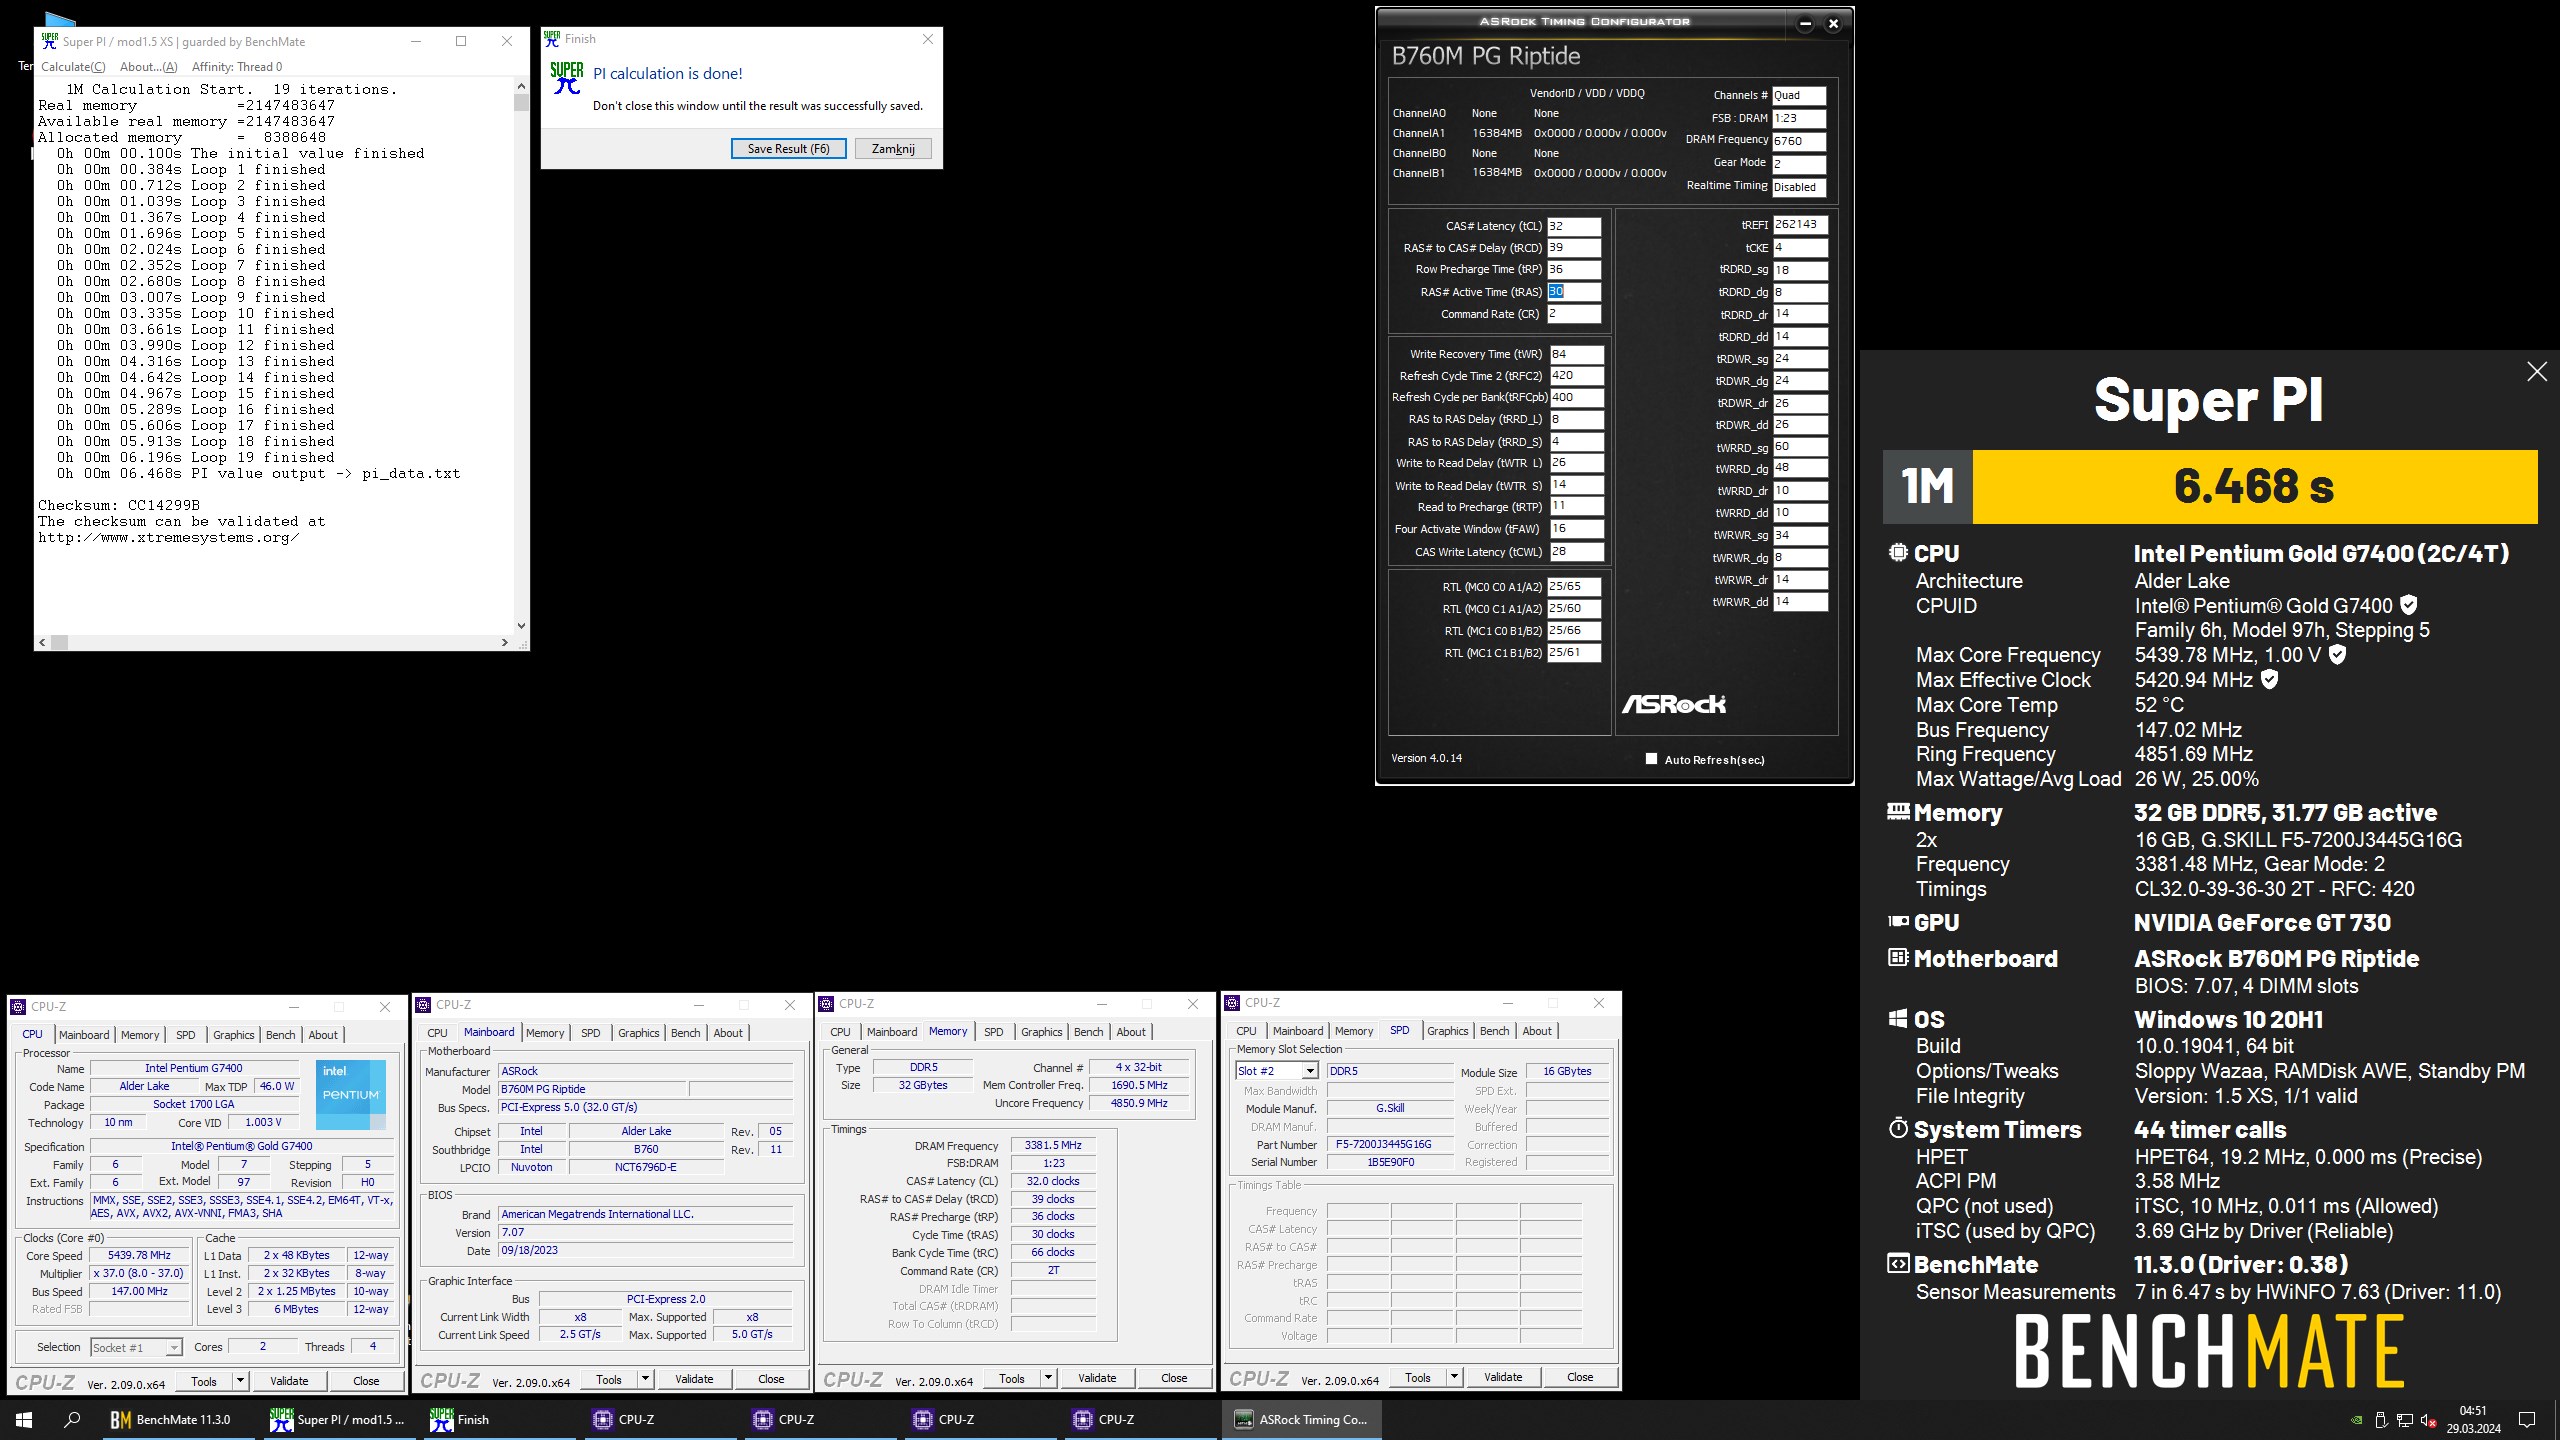This screenshot has width=2560, height=1440.
Task: Click DRAM Frequency 3381.5 MHz in CPU-Z
Action: point(1053,1146)
